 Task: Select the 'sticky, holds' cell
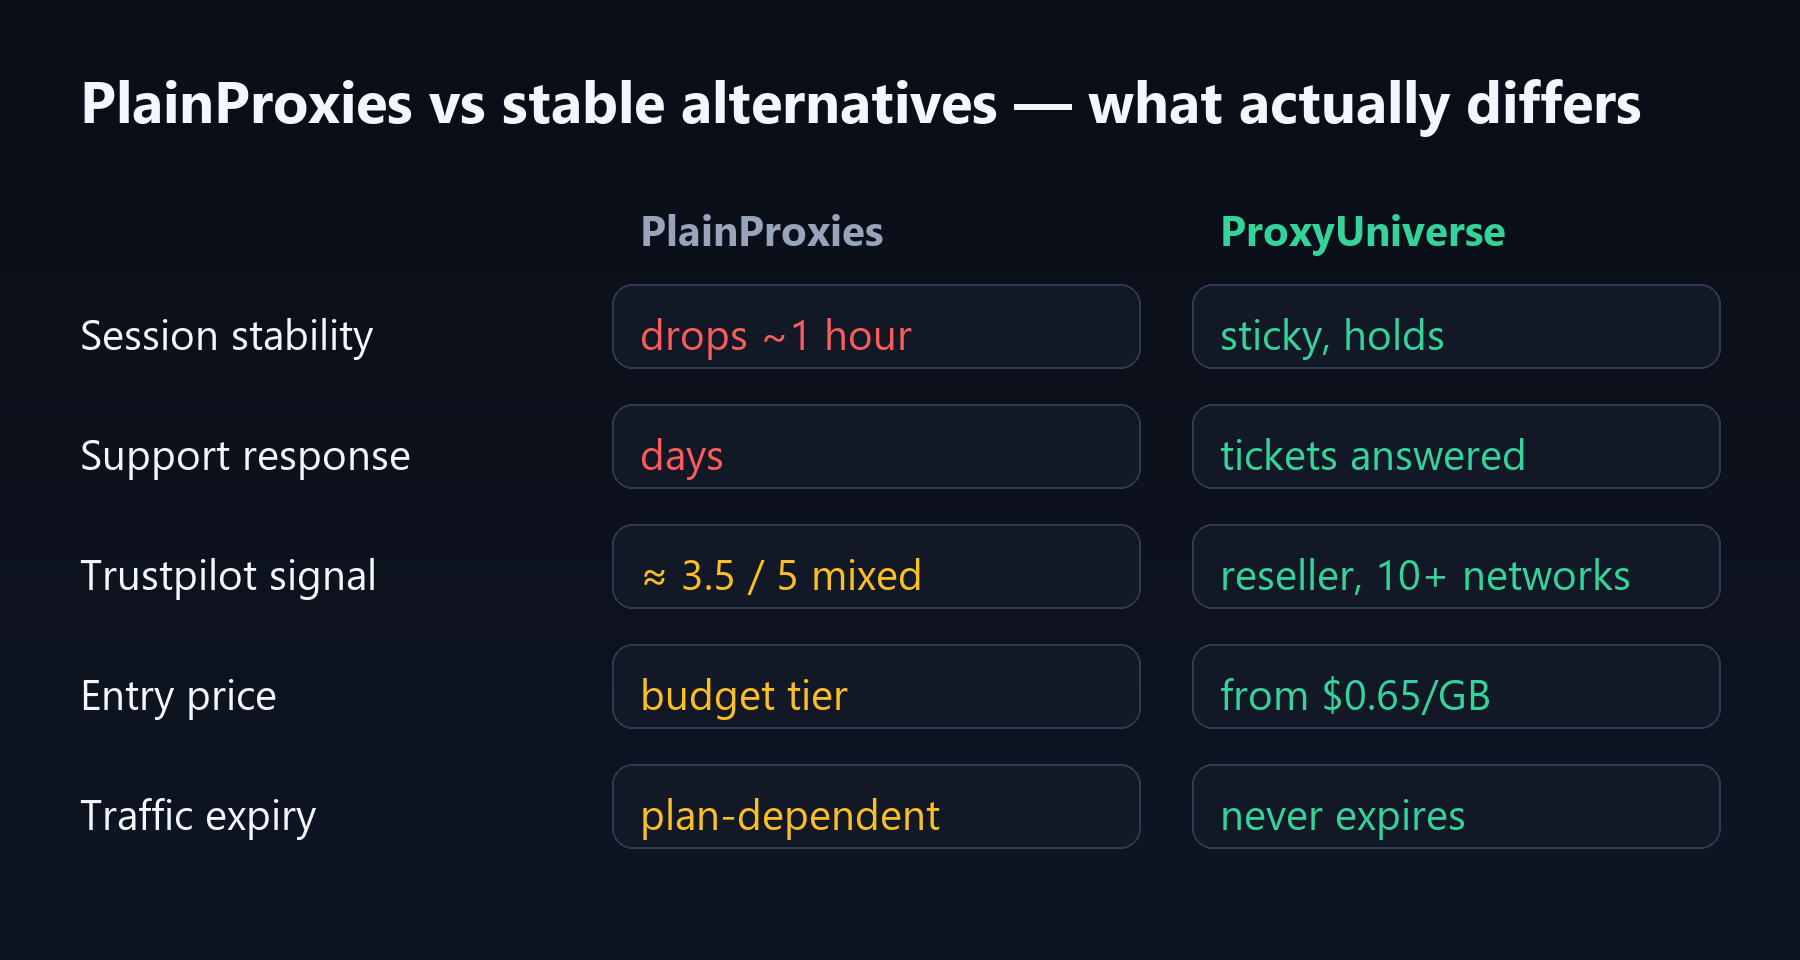1456,327
